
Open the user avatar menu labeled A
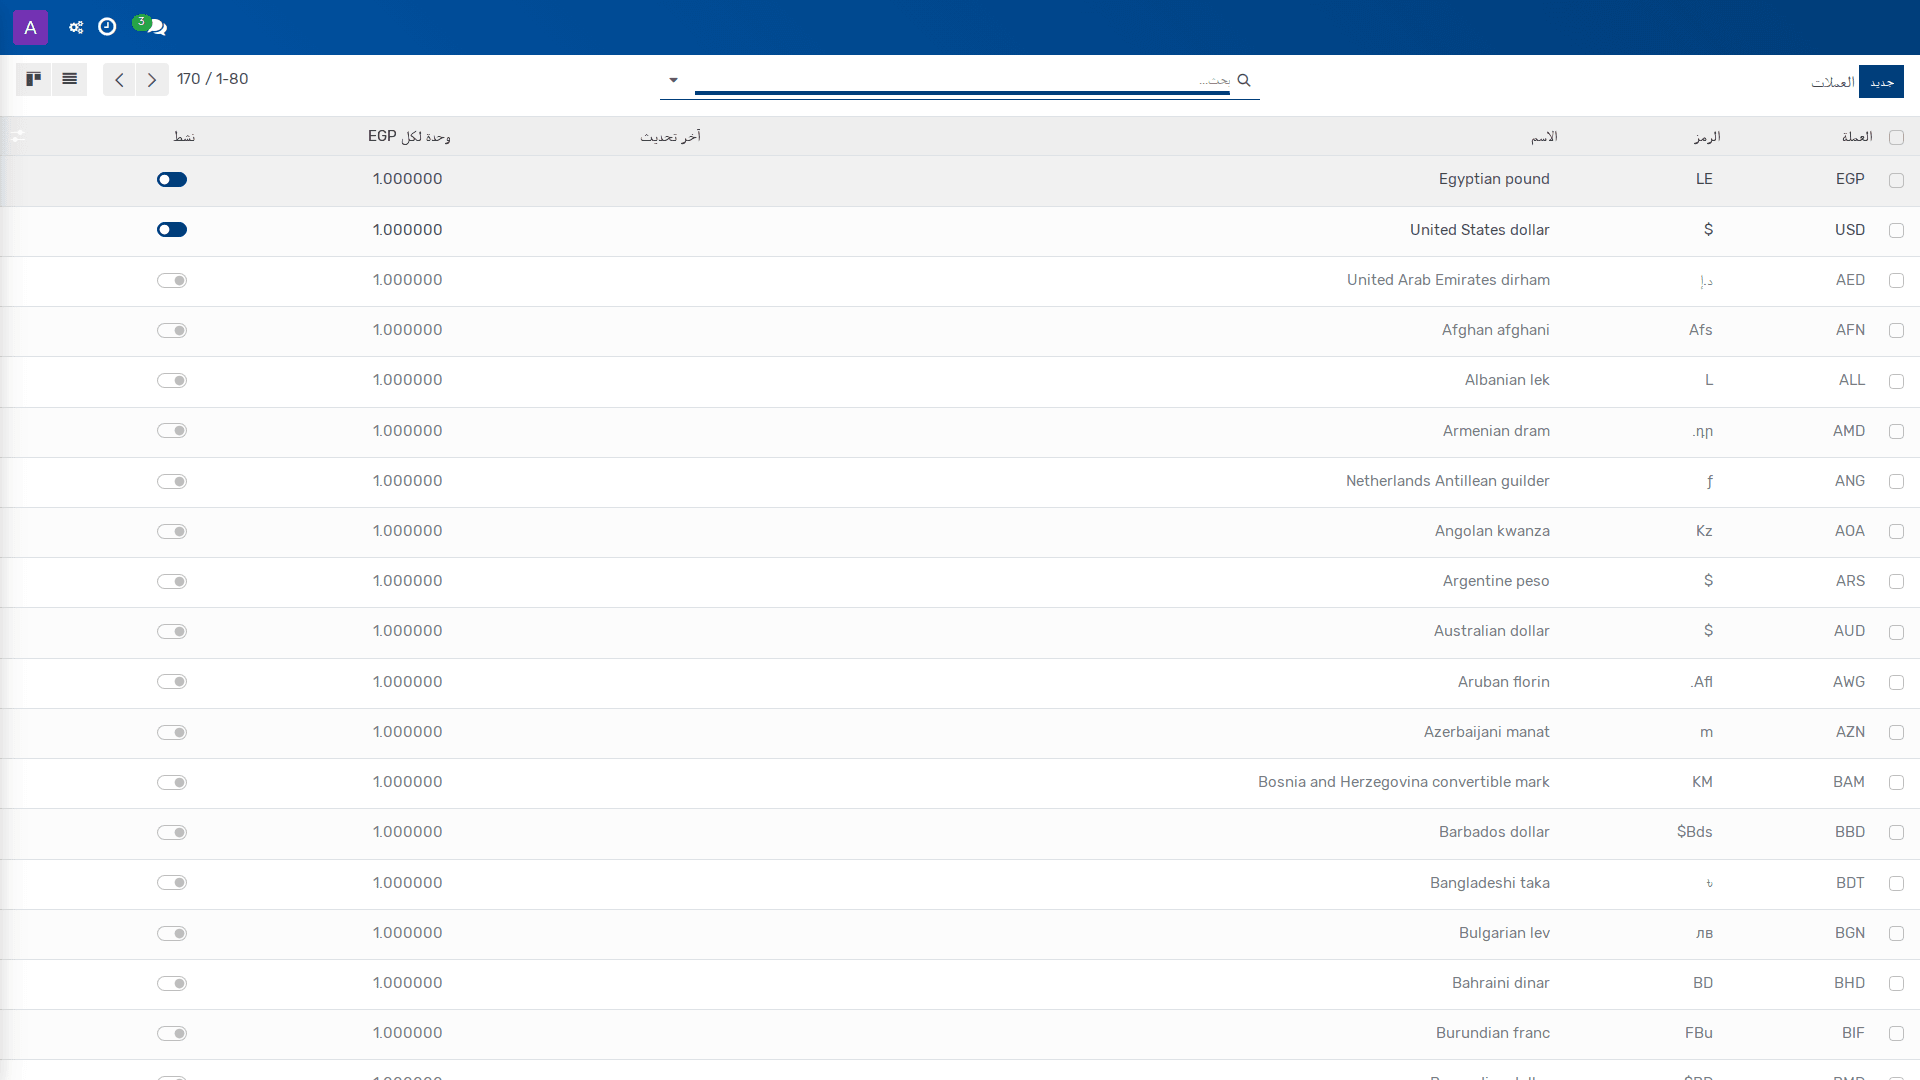(30, 27)
